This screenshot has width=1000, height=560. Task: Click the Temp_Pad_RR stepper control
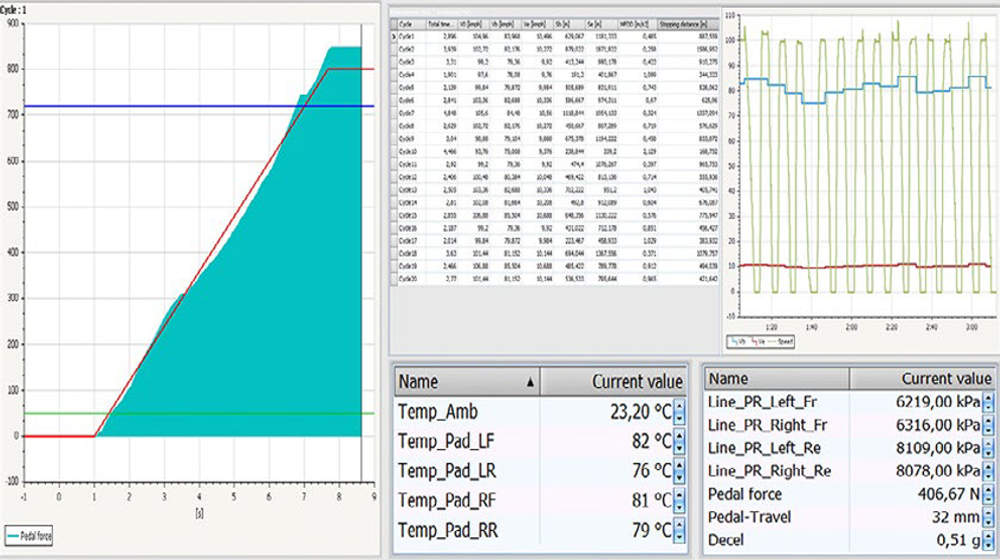679,530
